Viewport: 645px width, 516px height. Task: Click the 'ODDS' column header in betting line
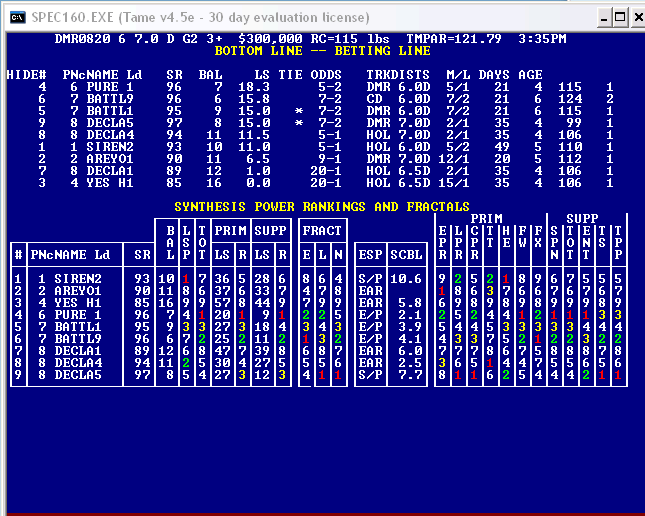point(326,75)
